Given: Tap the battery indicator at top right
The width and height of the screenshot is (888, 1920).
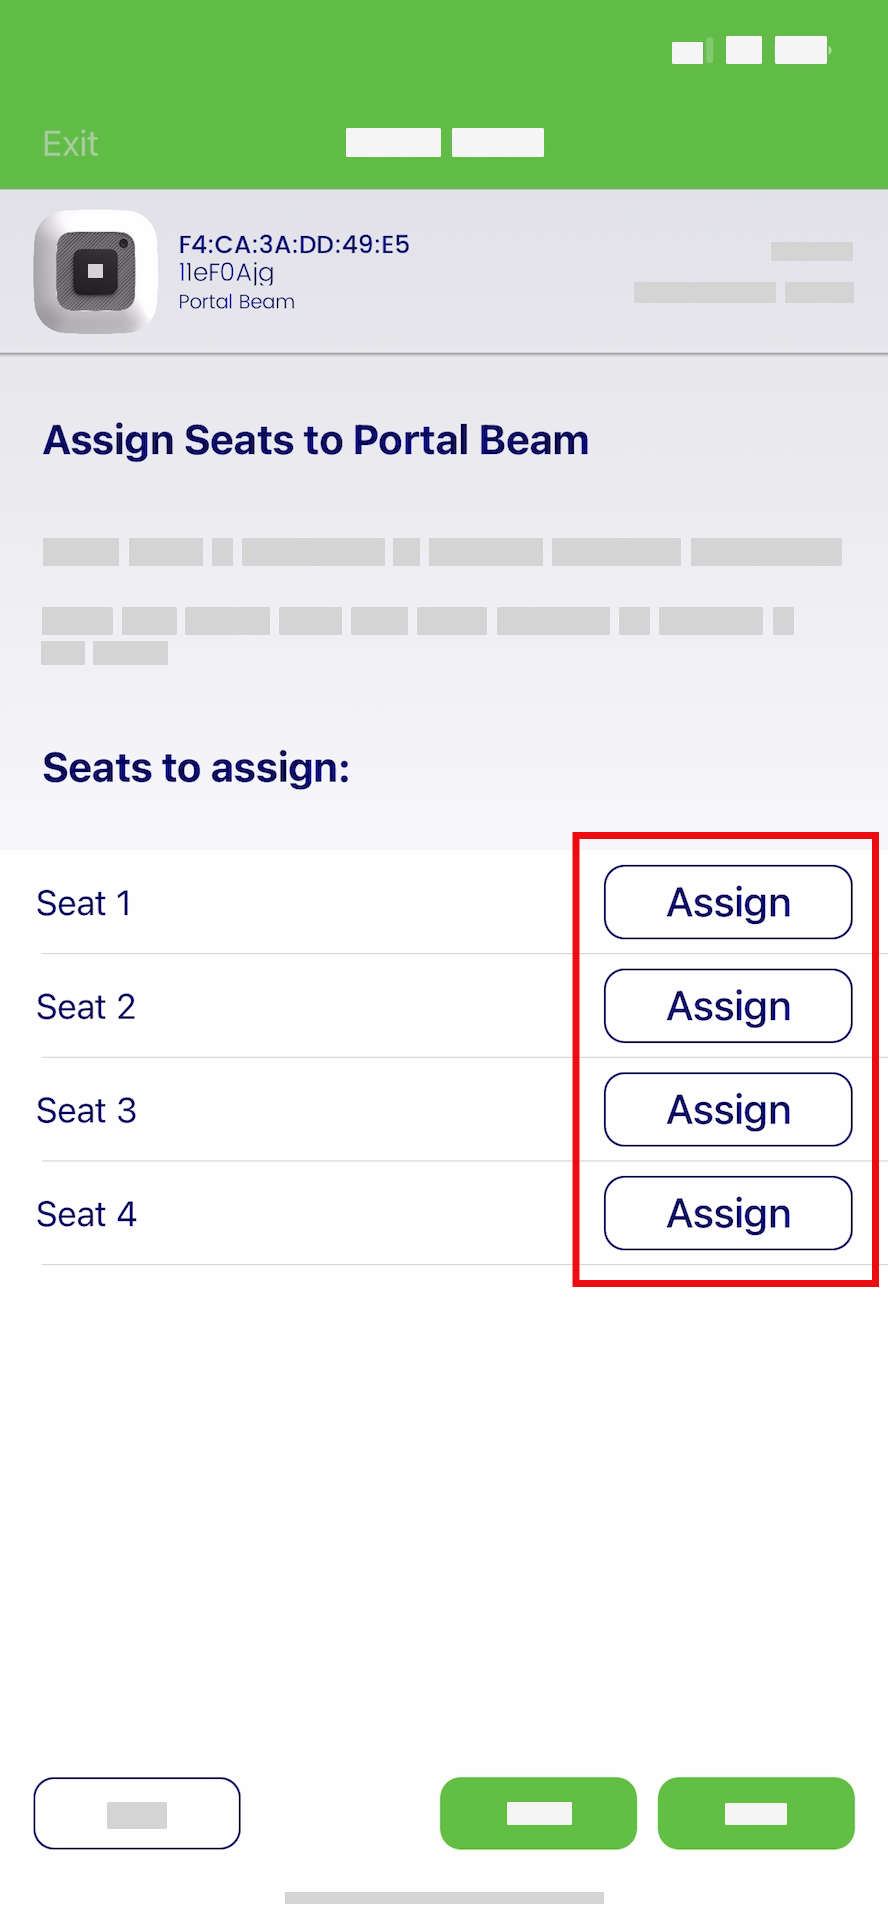Looking at the screenshot, I should pos(800,50).
